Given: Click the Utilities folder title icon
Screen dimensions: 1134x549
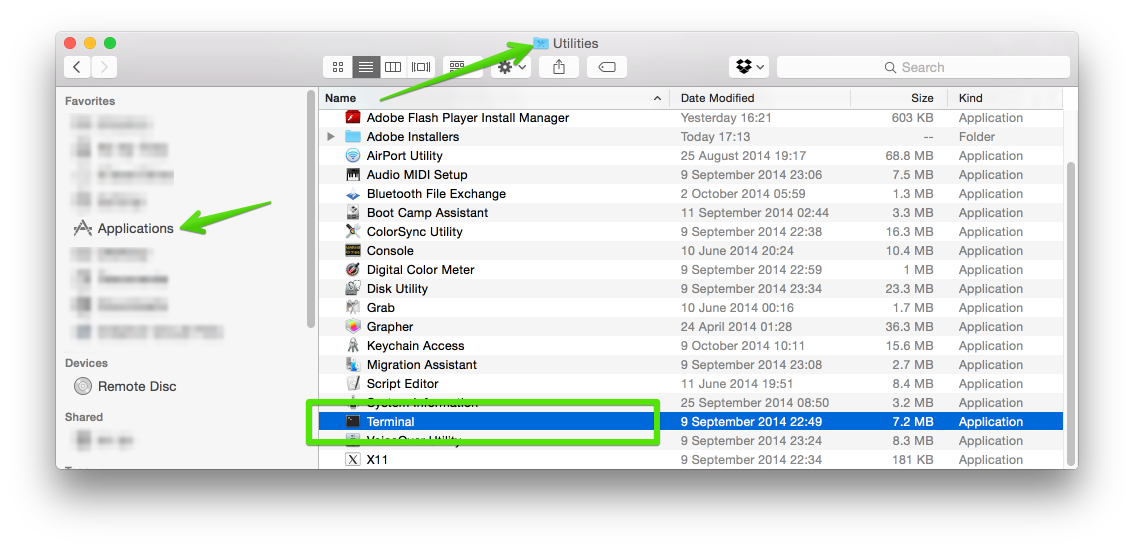Looking at the screenshot, I should [x=541, y=43].
